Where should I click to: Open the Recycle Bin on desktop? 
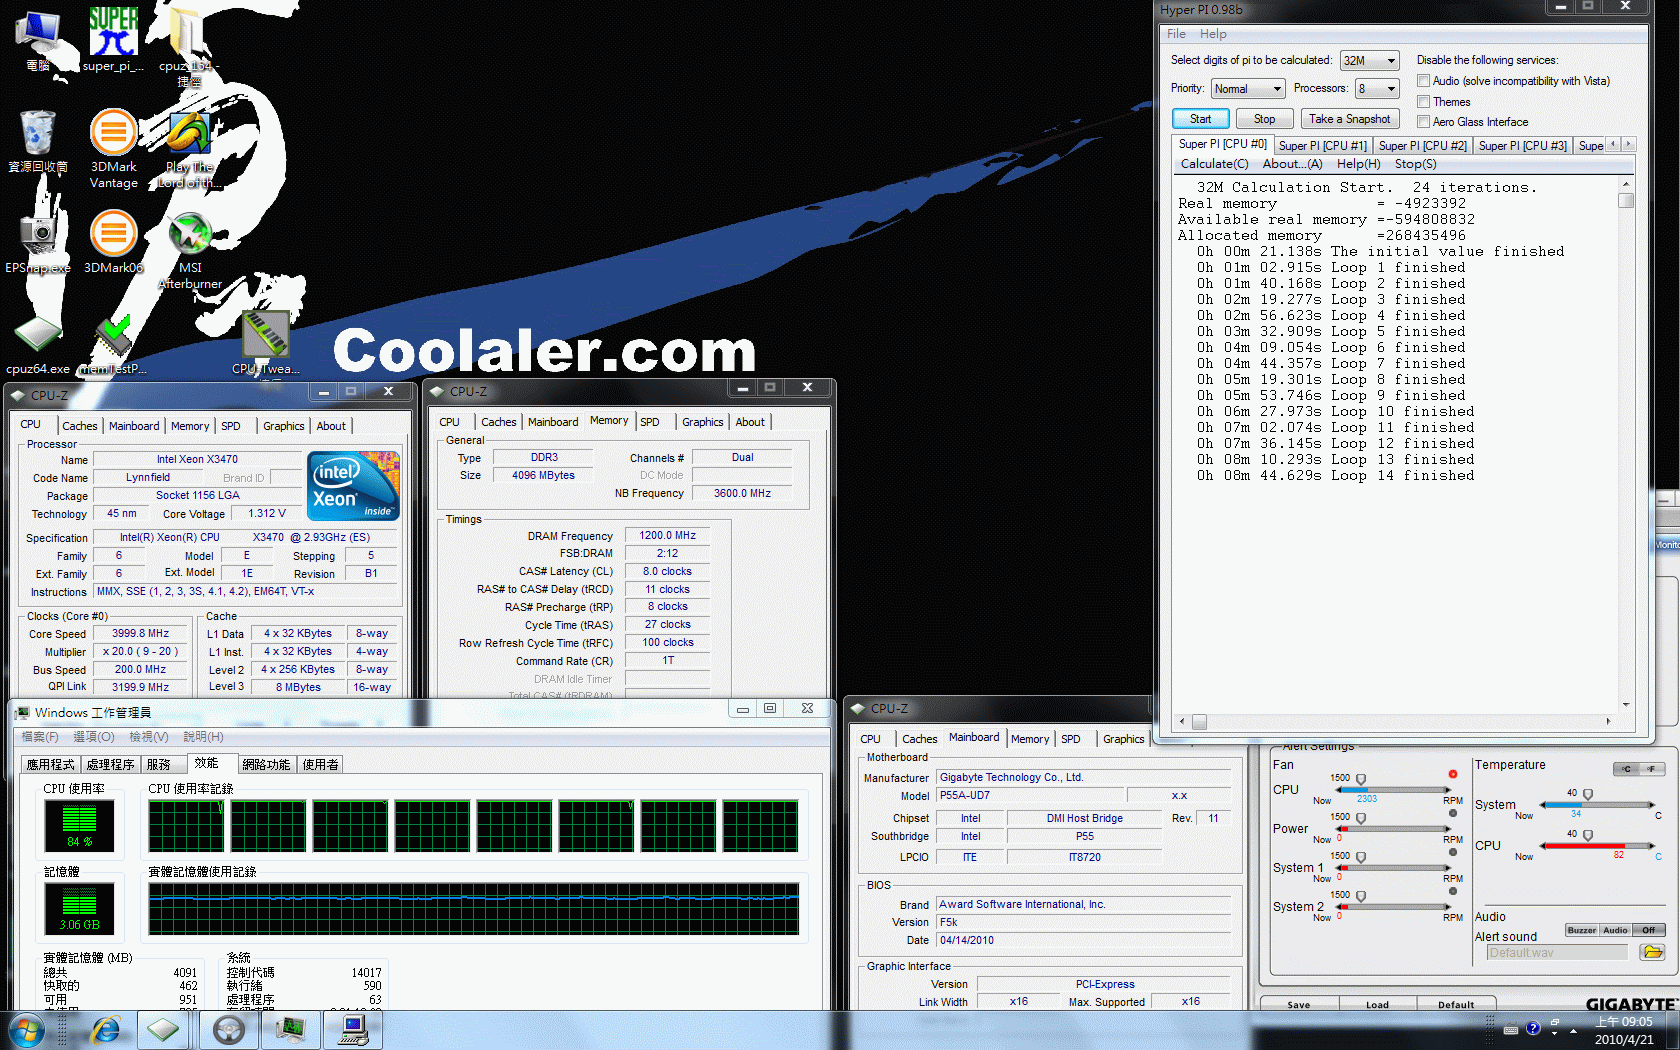point(38,141)
